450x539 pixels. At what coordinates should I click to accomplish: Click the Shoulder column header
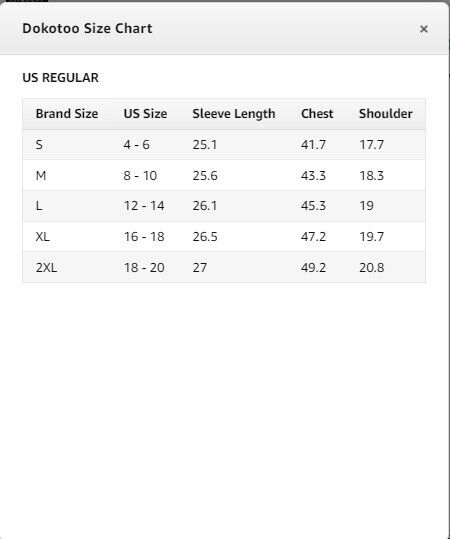(x=386, y=113)
